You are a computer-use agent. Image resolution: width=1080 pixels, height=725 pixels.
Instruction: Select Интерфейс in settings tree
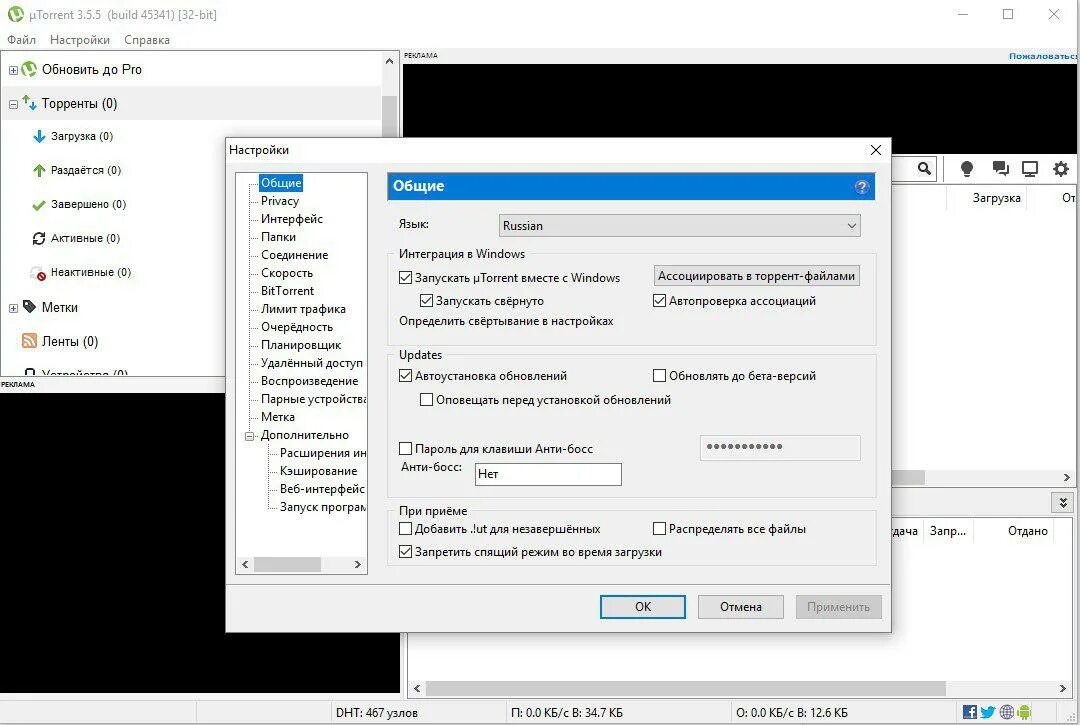pos(292,219)
